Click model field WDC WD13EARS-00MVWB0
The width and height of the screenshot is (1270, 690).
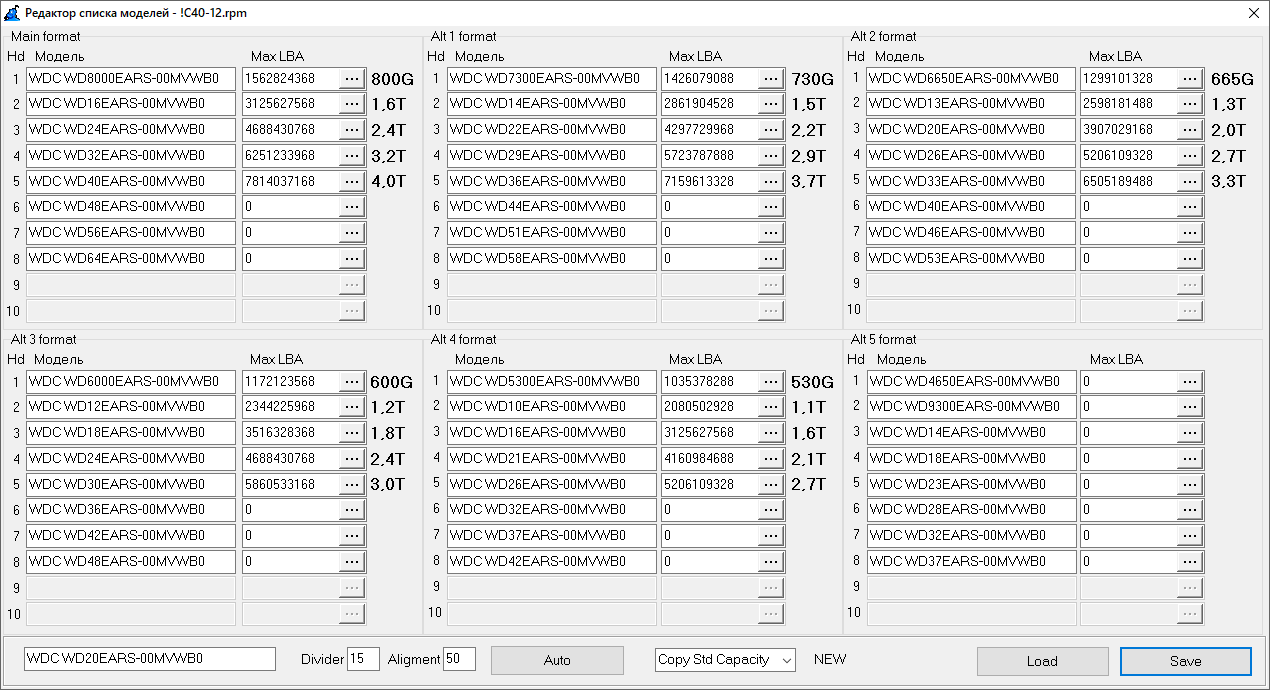coord(971,104)
